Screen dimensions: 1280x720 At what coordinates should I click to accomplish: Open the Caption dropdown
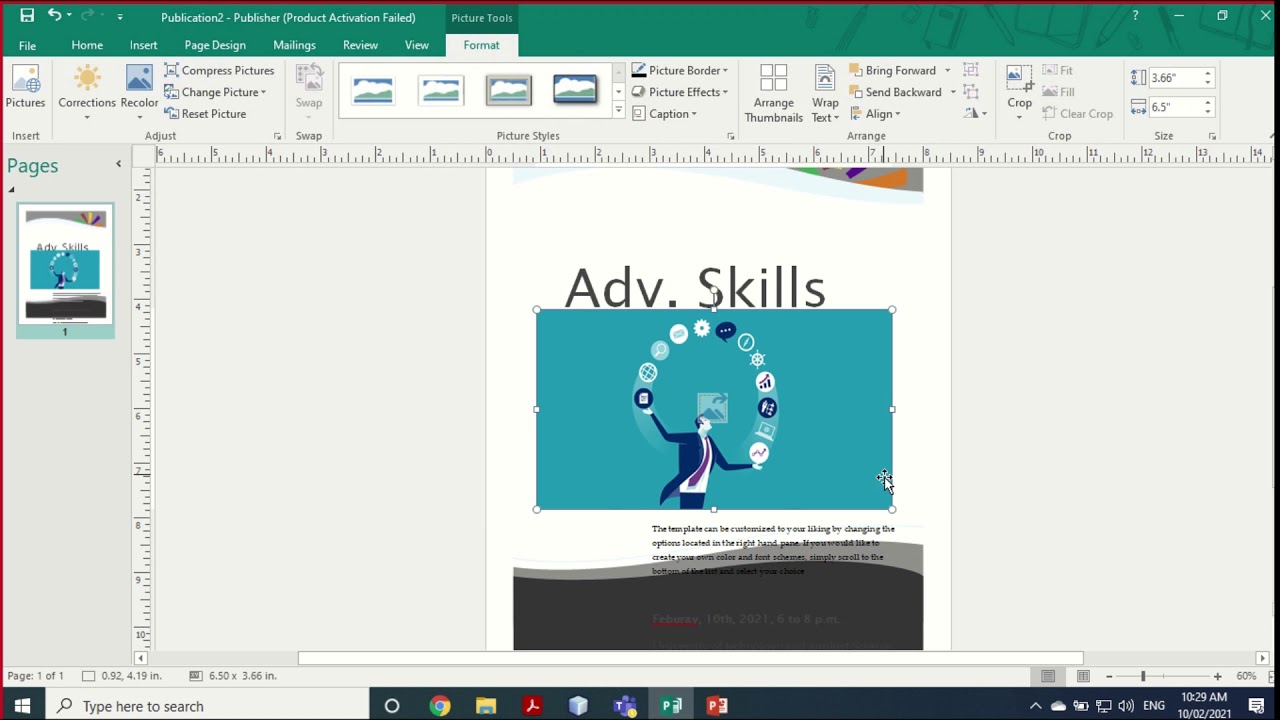coord(665,114)
